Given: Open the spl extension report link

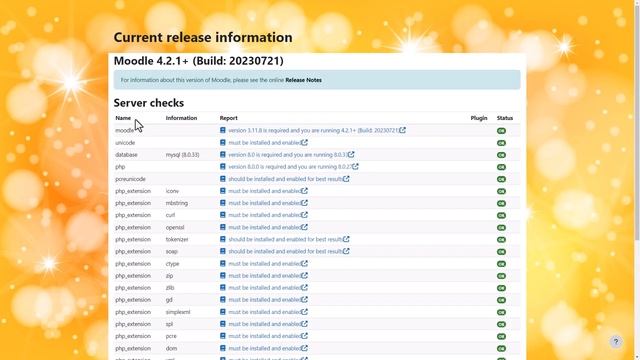Looking at the screenshot, I should click(264, 324).
